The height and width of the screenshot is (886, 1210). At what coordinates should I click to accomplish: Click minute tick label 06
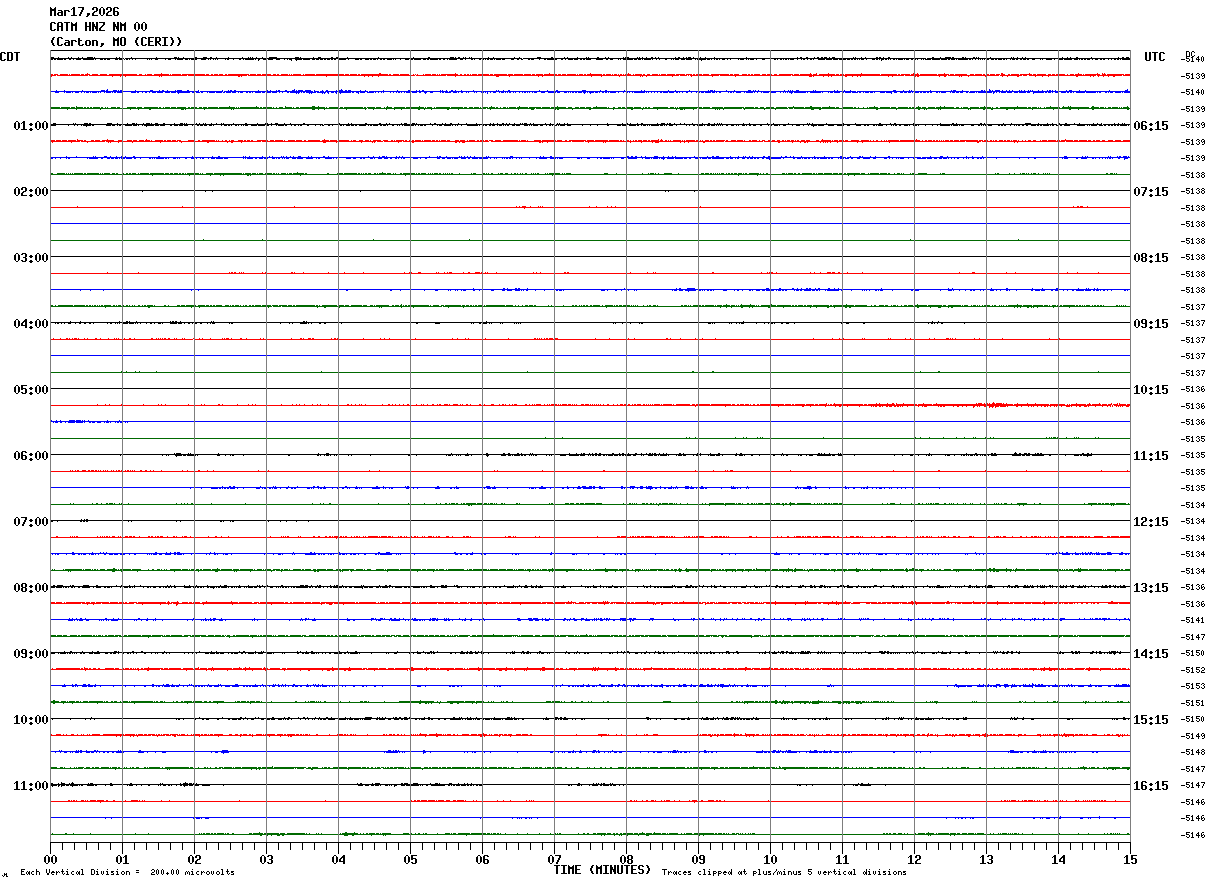coord(482,859)
